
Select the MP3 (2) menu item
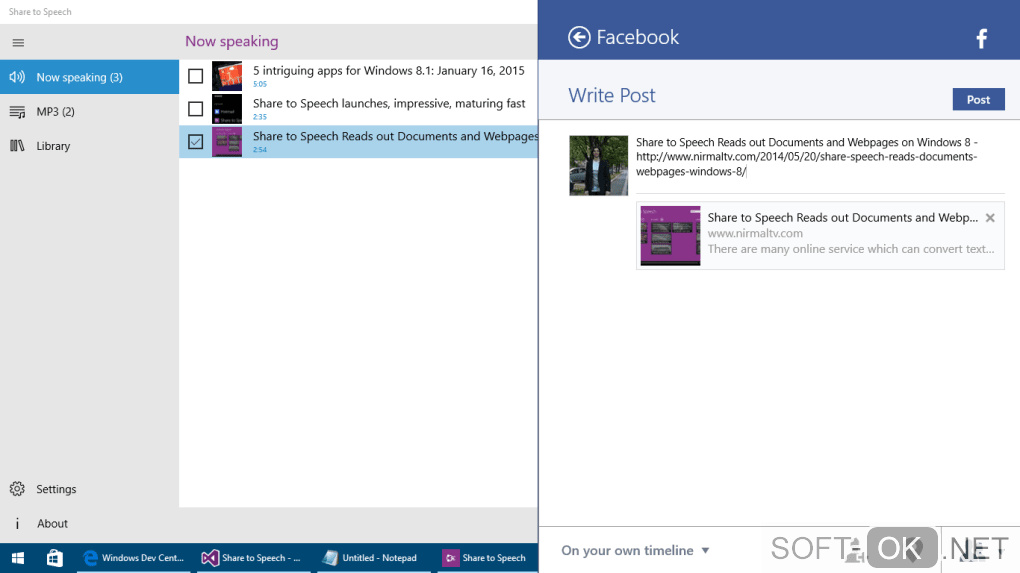click(89, 112)
